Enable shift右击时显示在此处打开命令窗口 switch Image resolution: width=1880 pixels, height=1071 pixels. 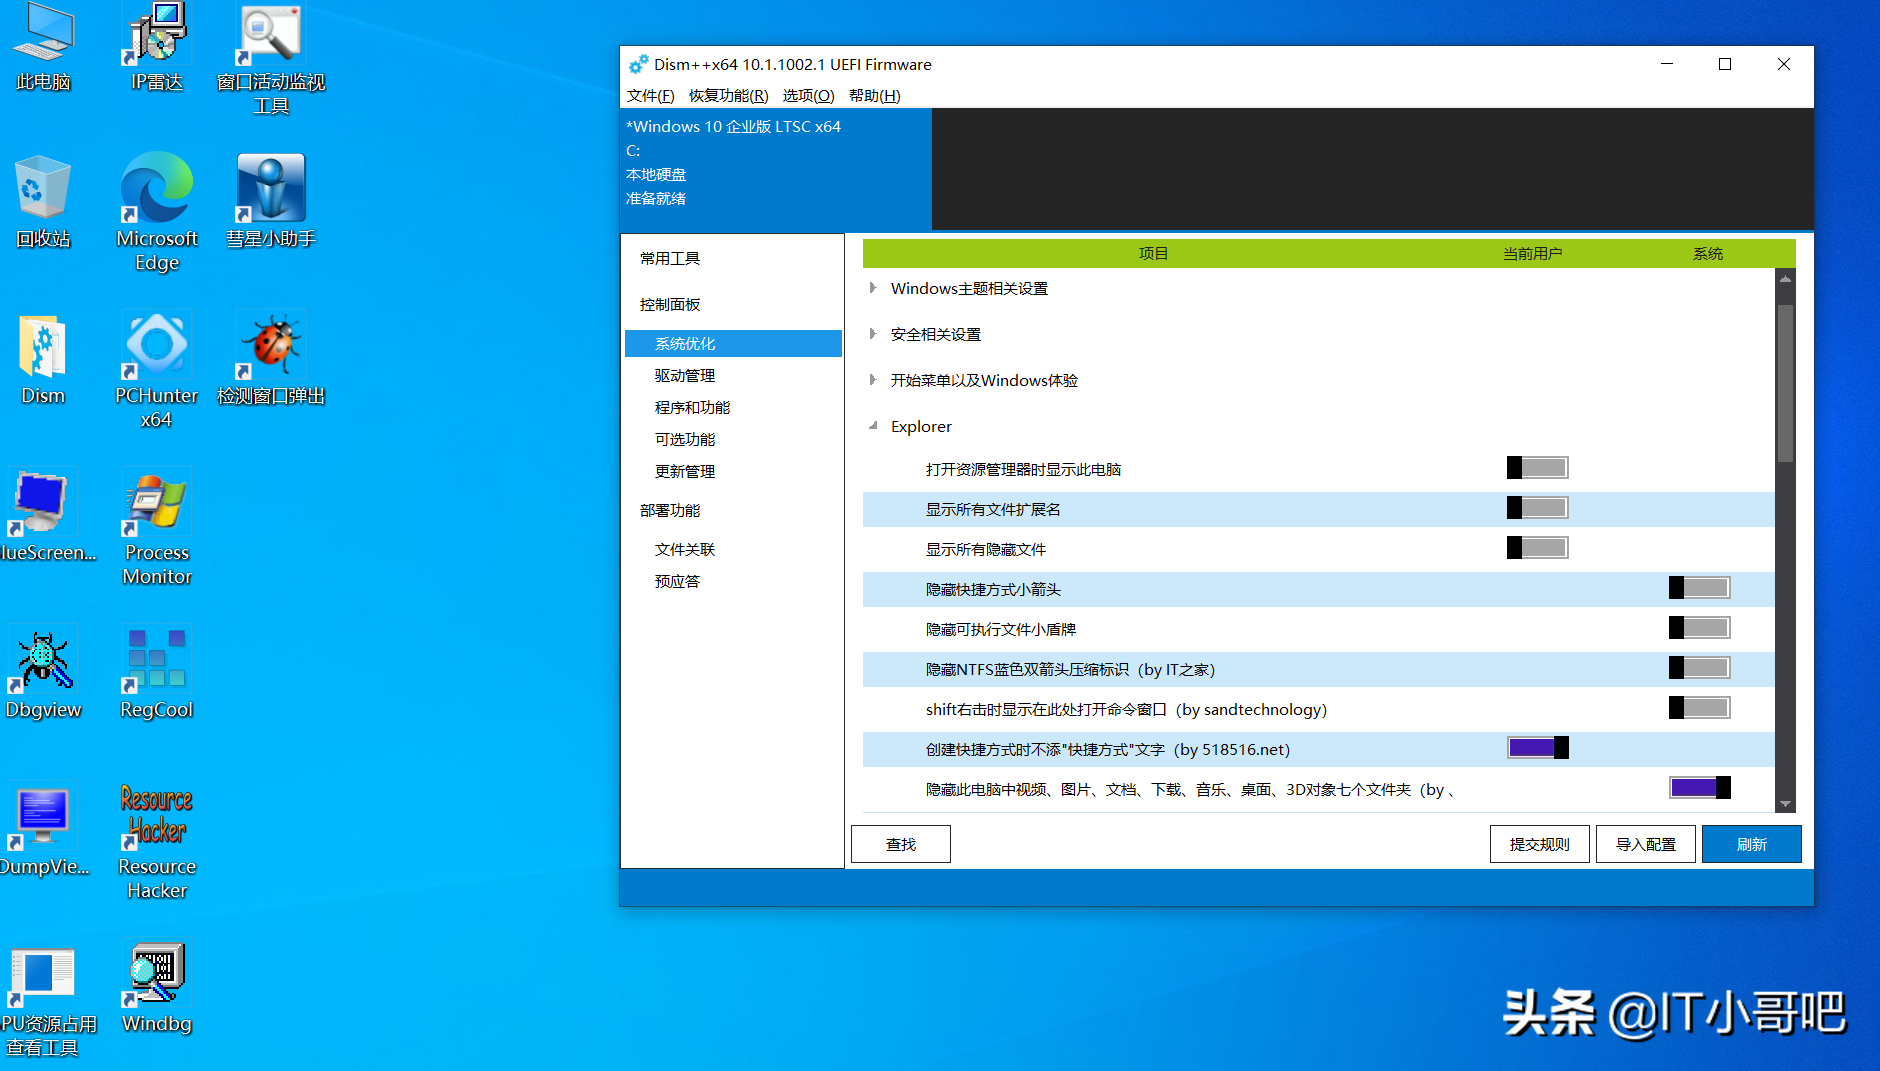point(1700,708)
